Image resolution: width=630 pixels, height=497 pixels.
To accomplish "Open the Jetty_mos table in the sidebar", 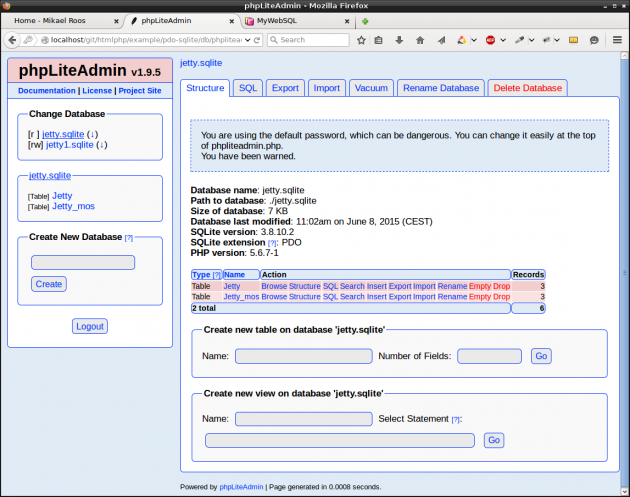I will coord(74,207).
